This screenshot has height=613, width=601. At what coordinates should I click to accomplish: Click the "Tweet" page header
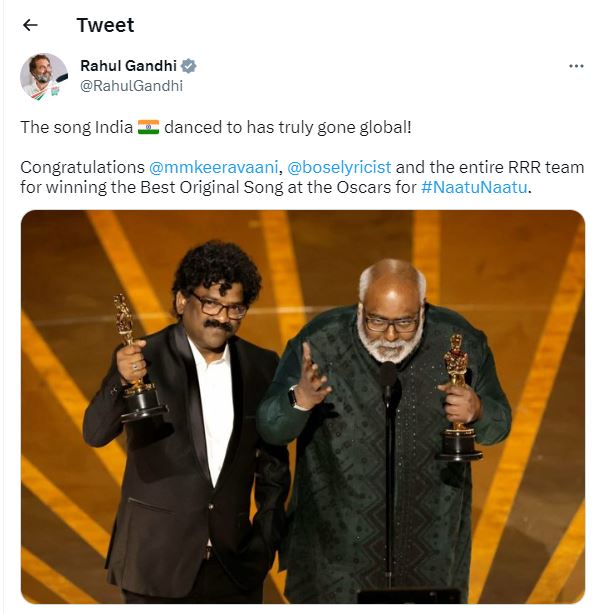click(105, 25)
